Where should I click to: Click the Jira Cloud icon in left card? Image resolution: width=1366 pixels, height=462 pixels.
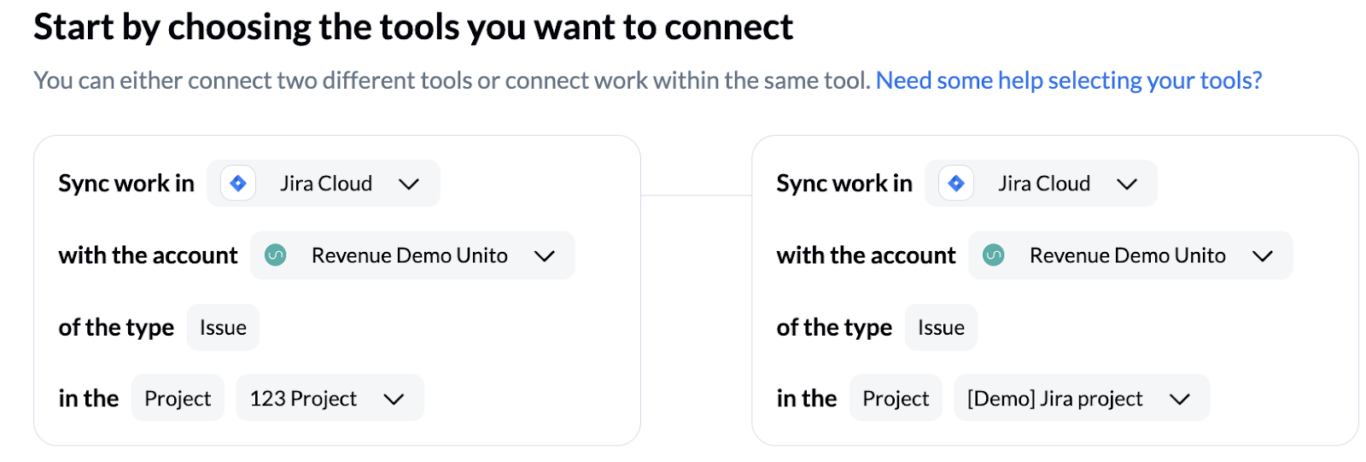click(x=238, y=184)
